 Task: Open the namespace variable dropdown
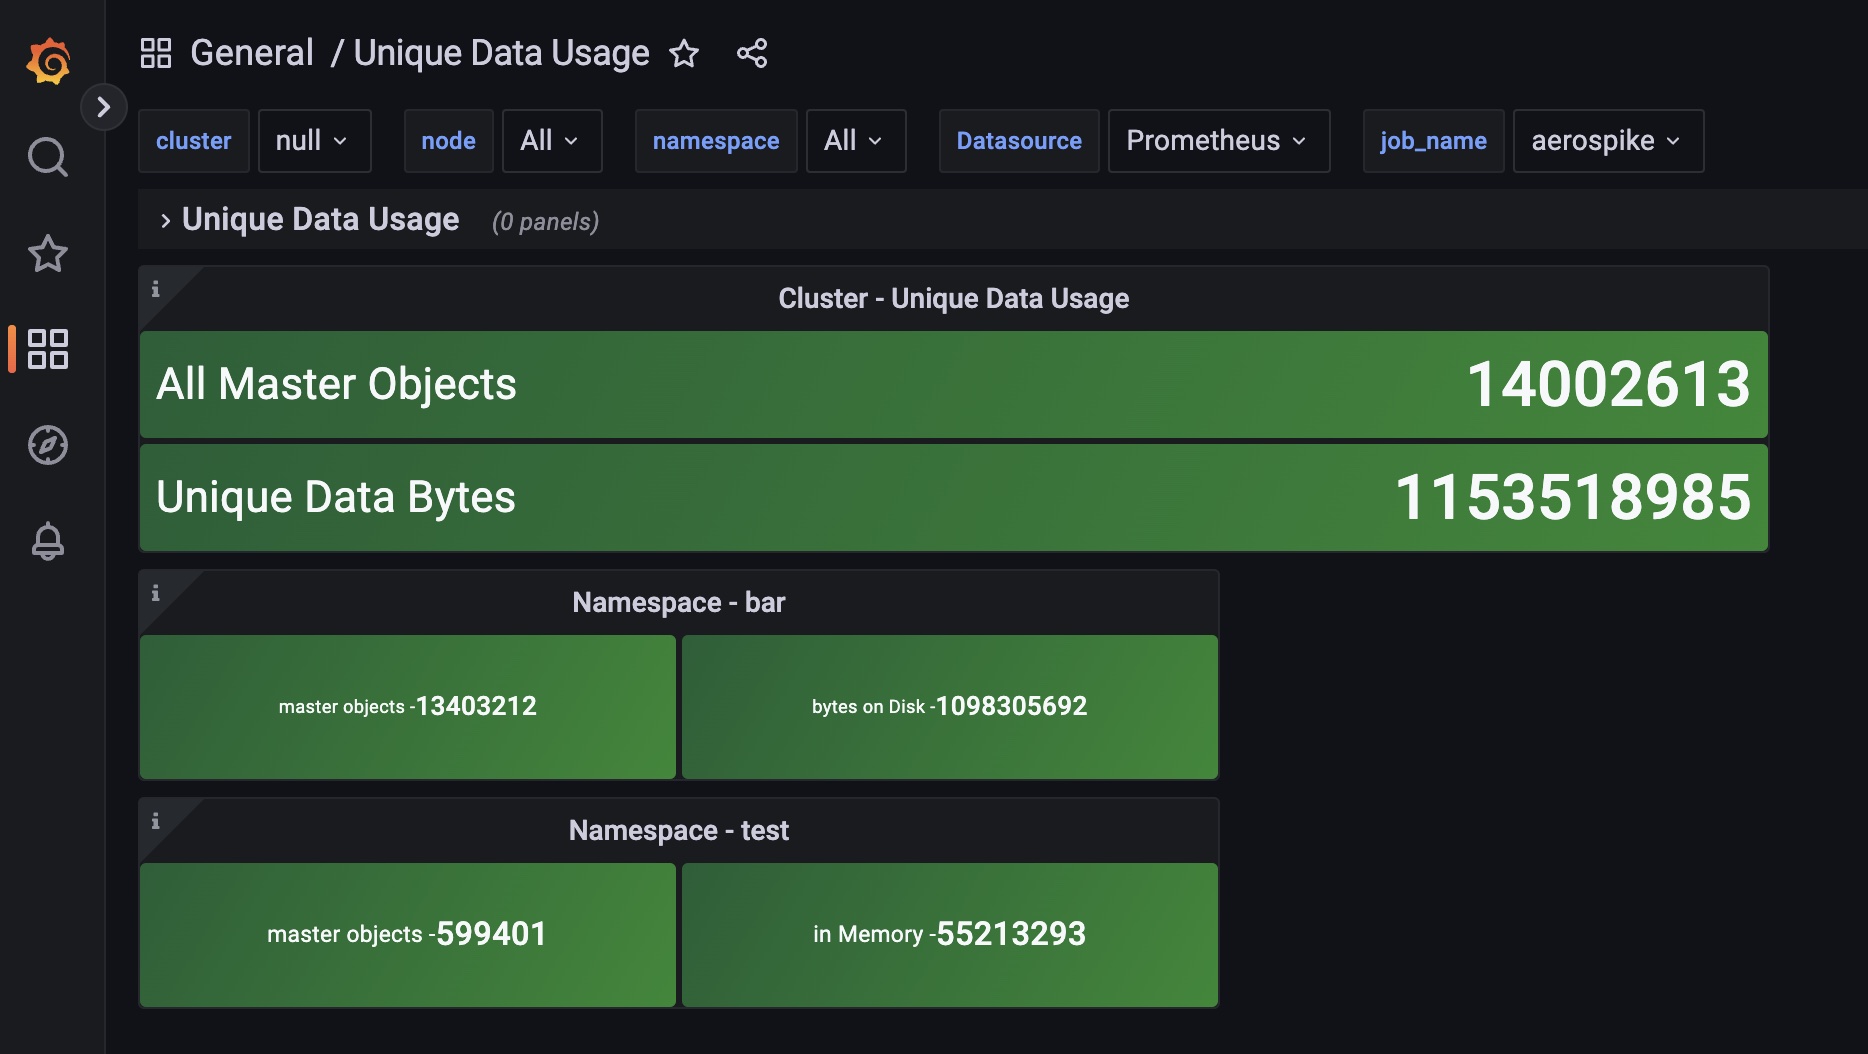855,141
